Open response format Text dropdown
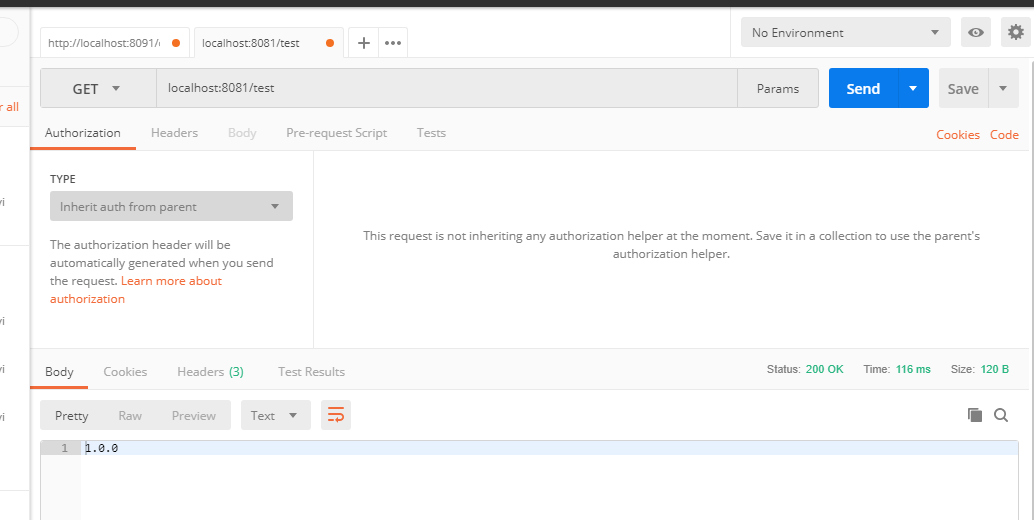 [276, 415]
